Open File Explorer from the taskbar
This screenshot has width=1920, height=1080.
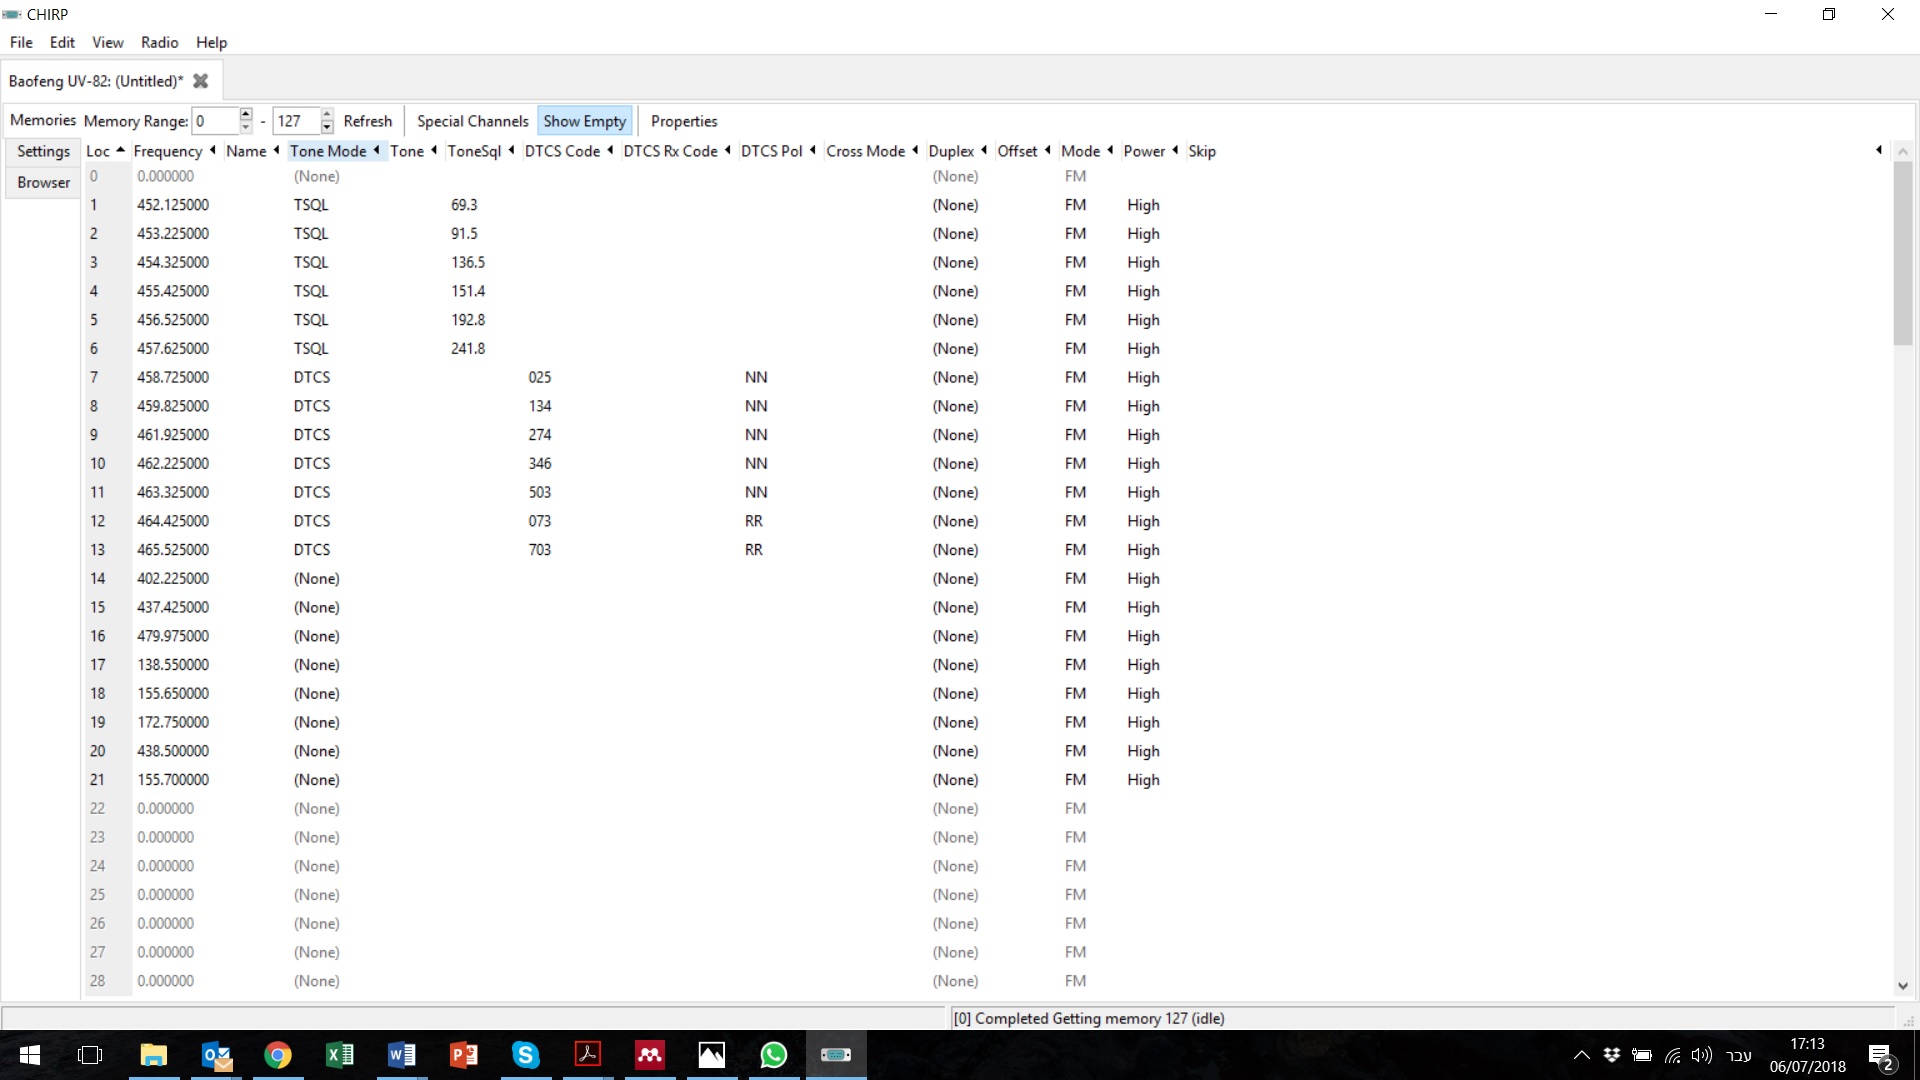click(x=153, y=1055)
